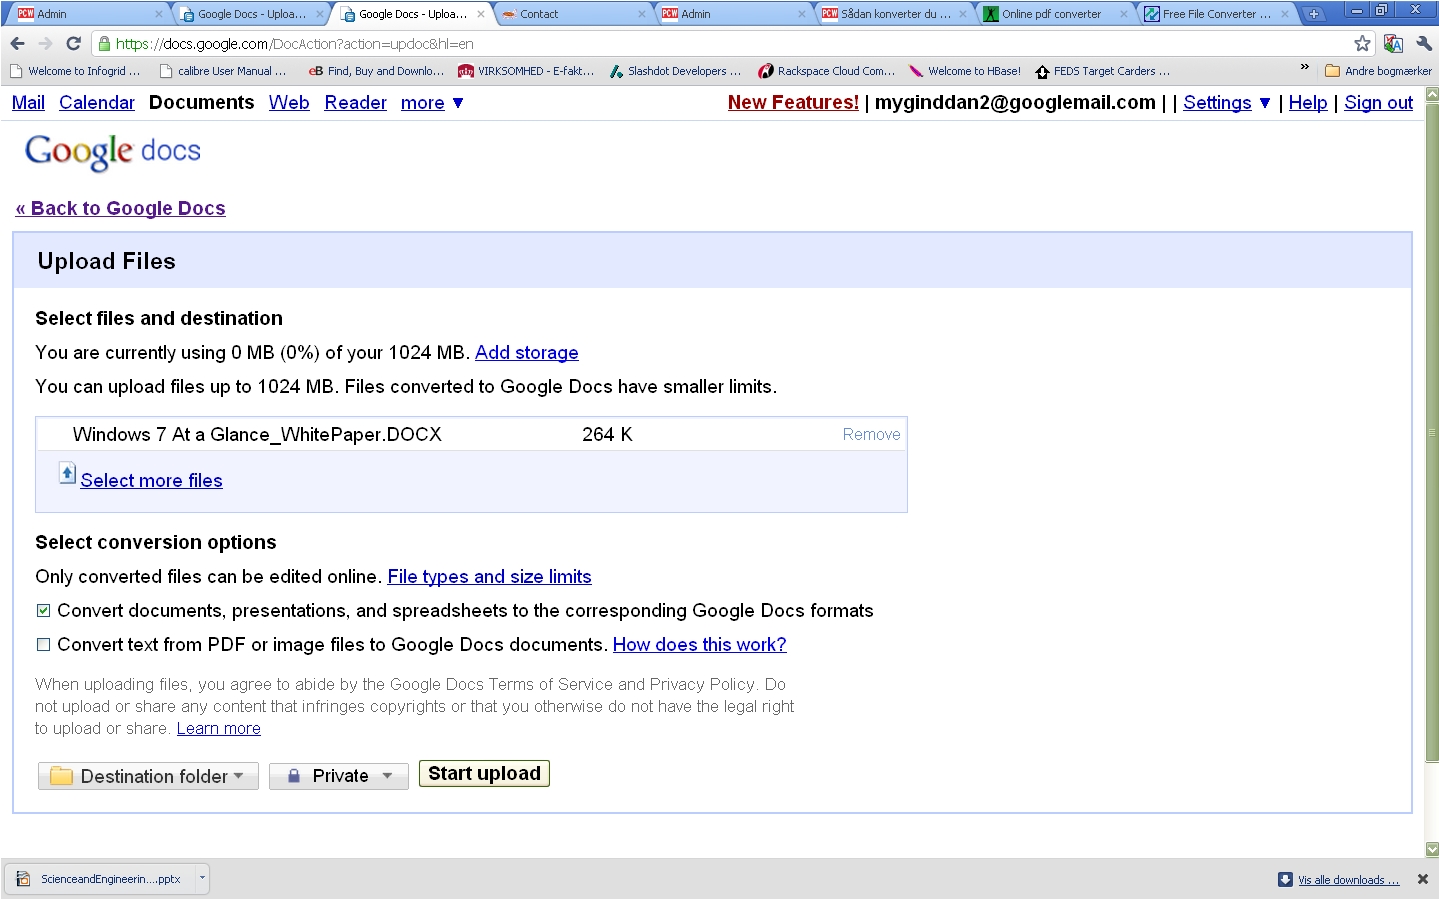This screenshot has height=899, width=1439.
Task: Open the wrench settings menu icon
Action: [1424, 44]
